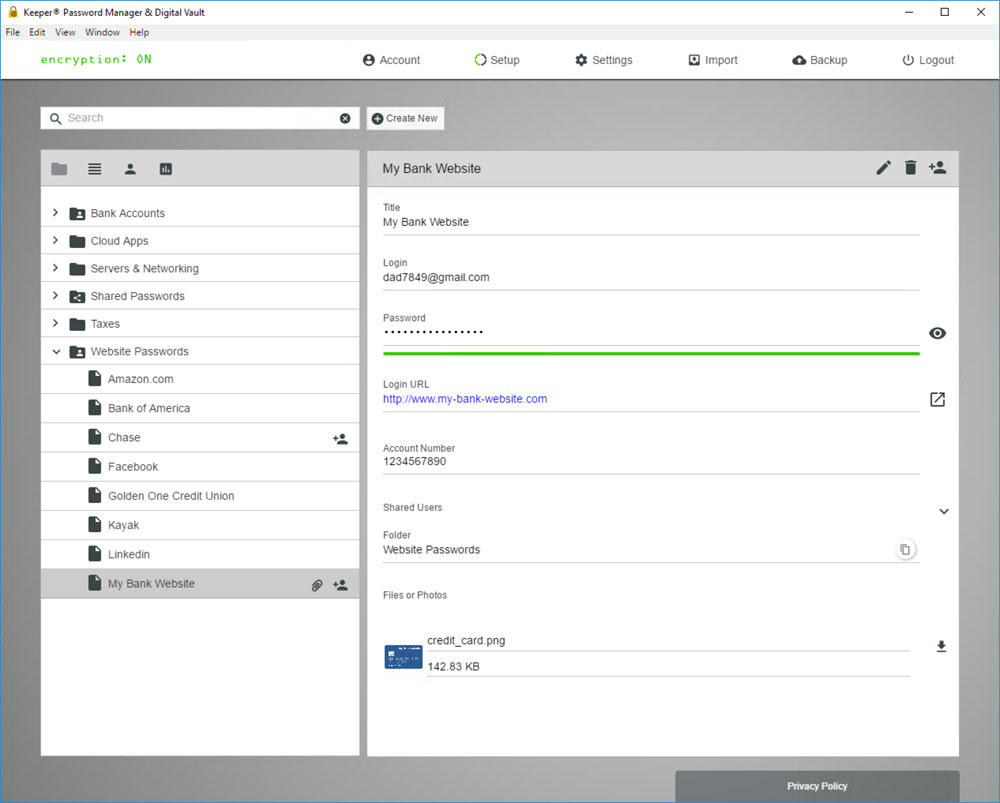
Task: Click the Settings gear icon
Action: 581,60
